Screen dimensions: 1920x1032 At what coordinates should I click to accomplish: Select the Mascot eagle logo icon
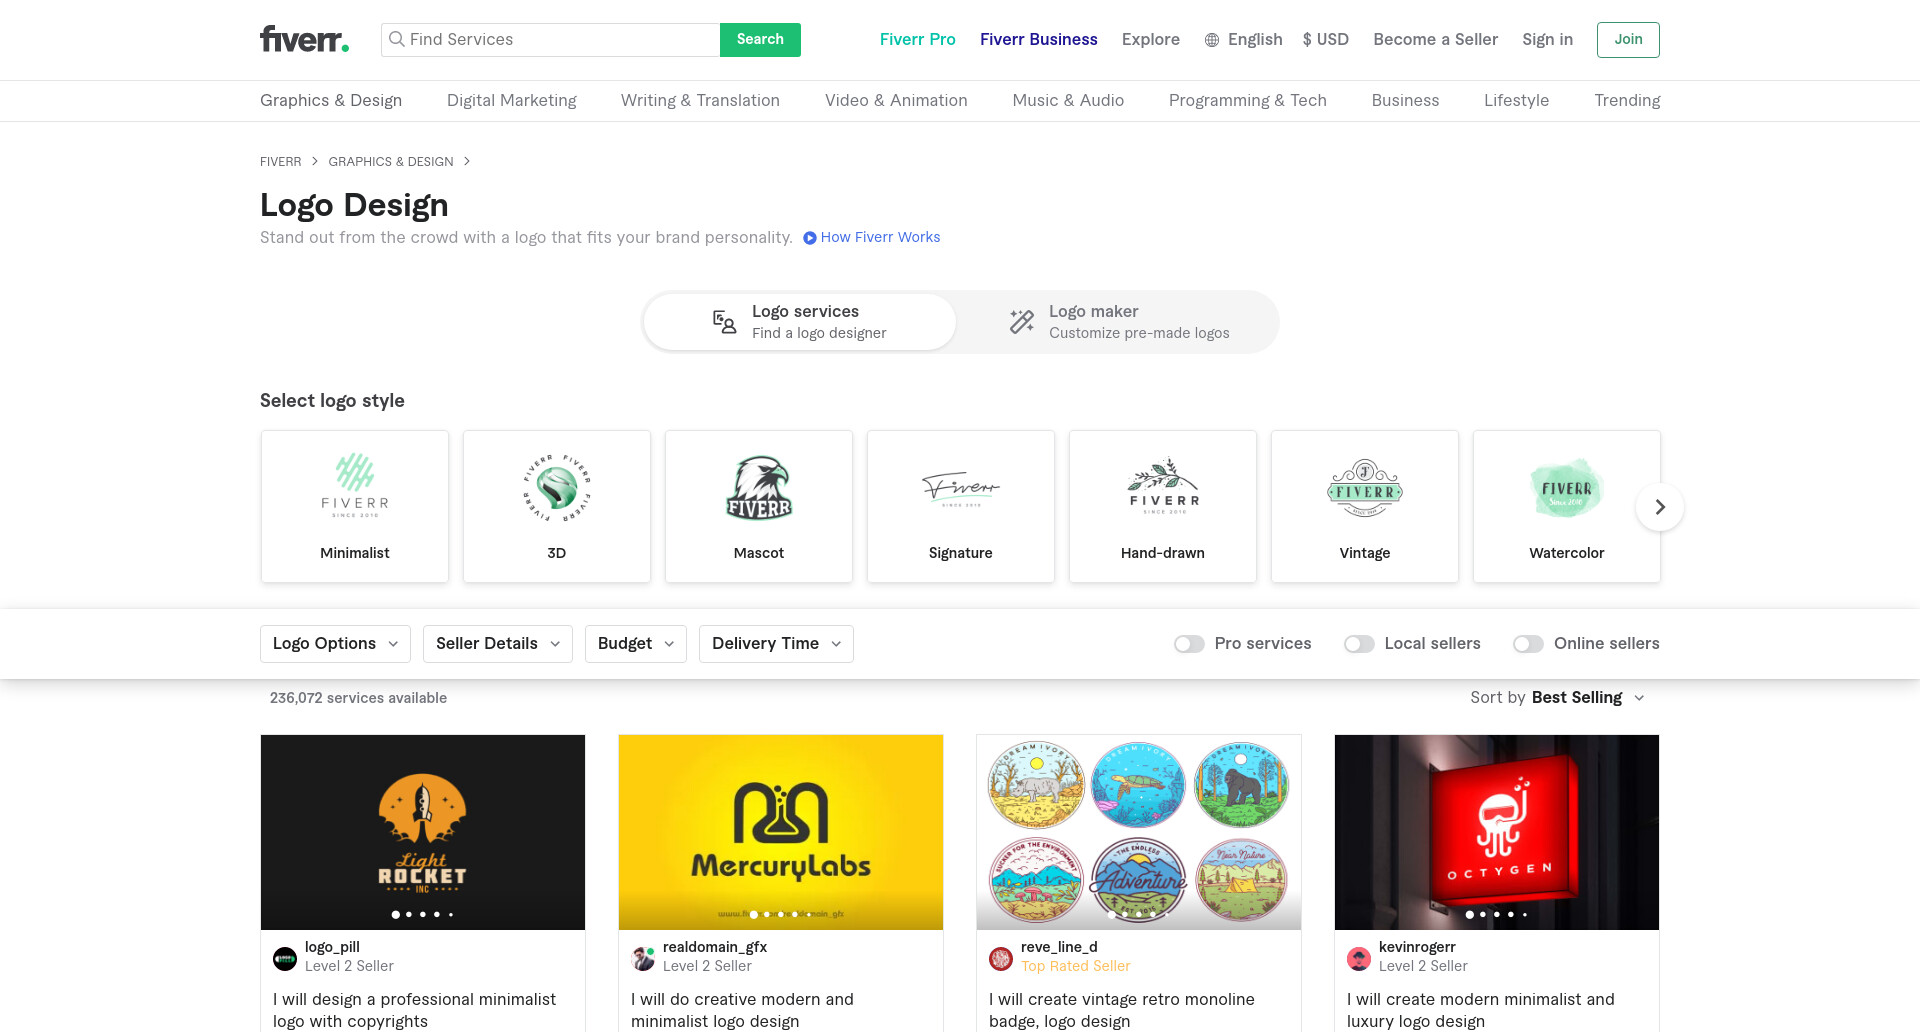tap(759, 488)
